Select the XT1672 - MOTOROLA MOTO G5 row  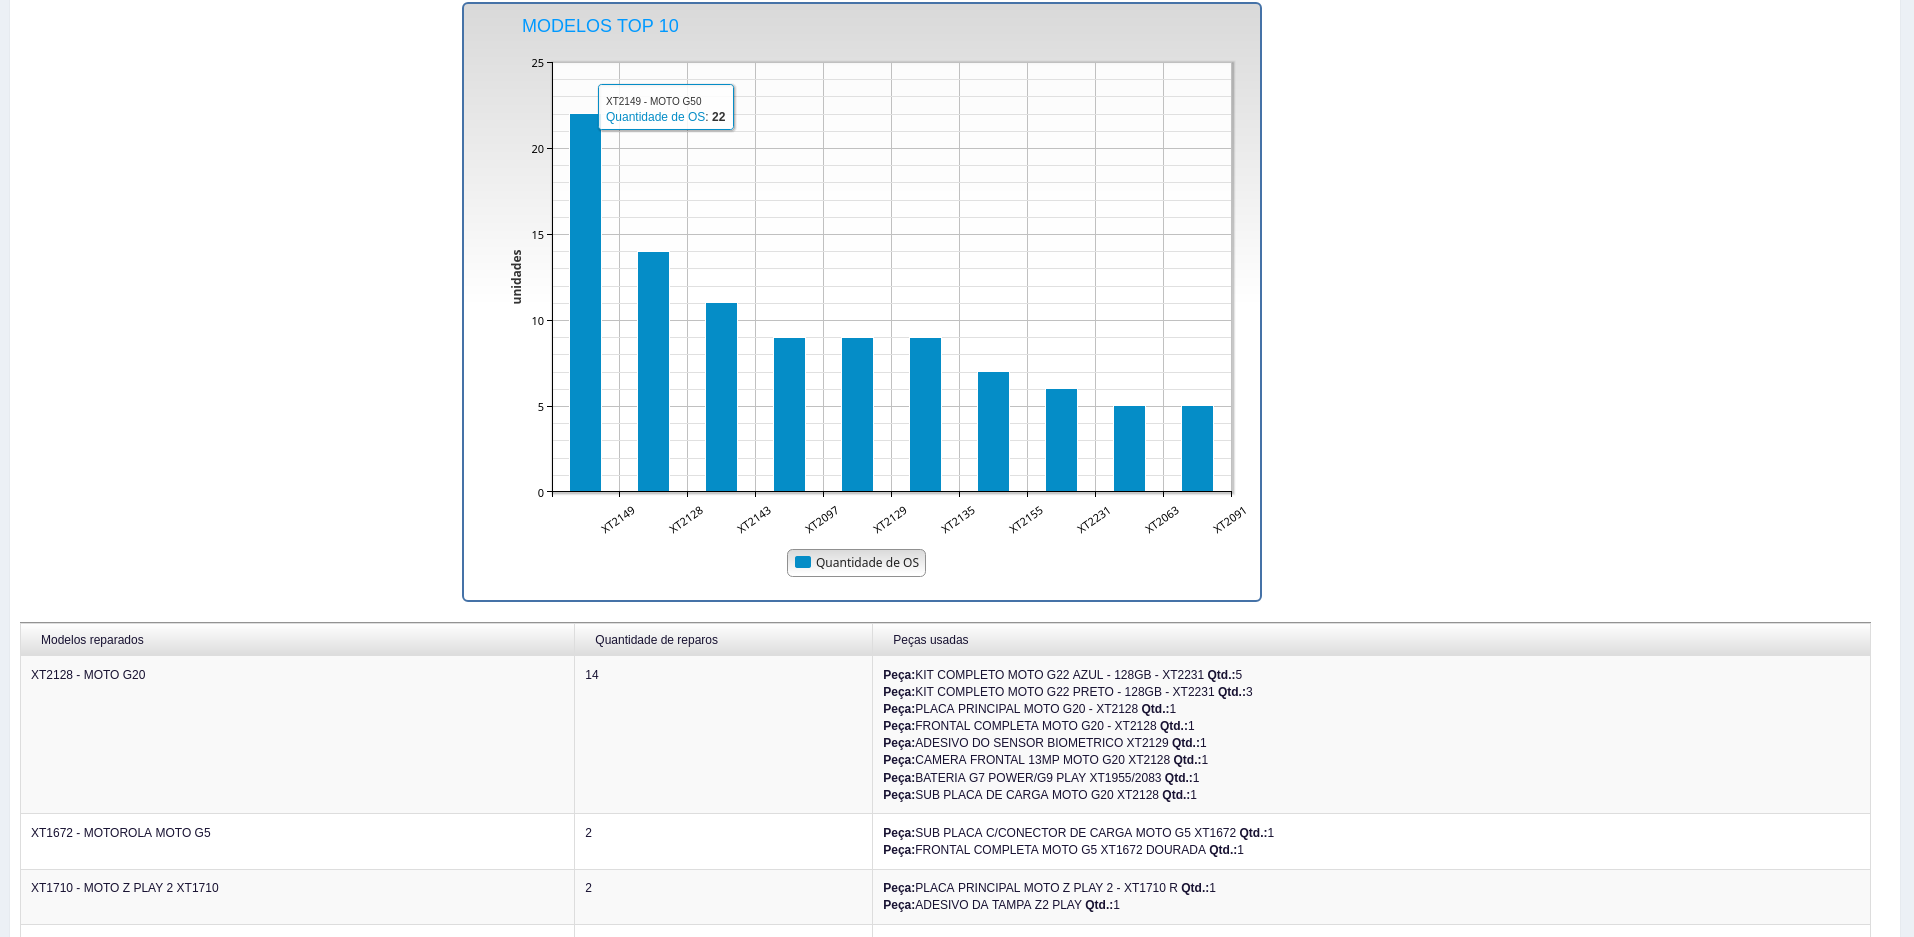[x=120, y=833]
